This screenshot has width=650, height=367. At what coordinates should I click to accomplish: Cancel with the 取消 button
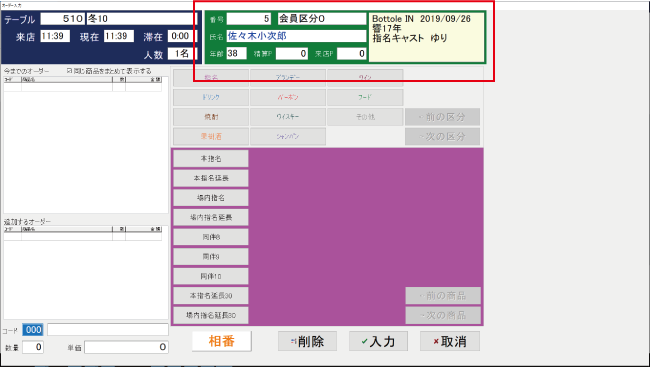coord(450,341)
